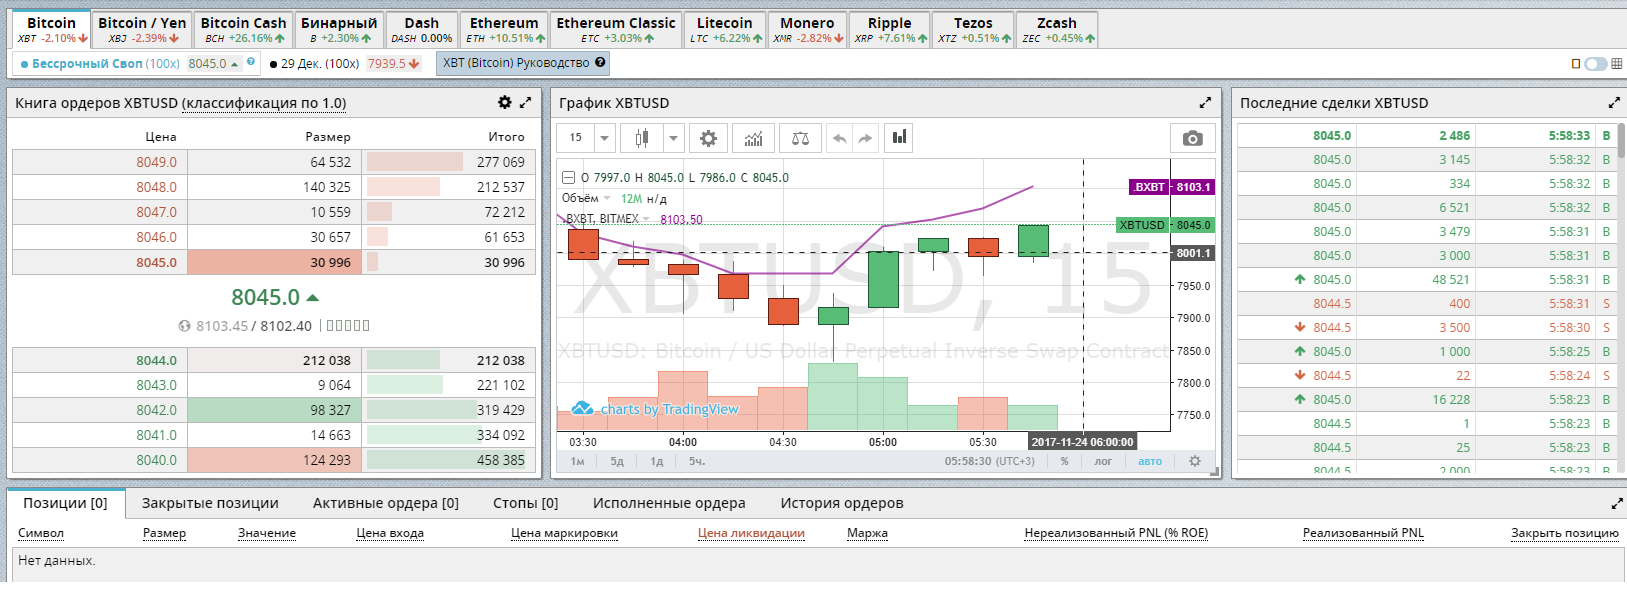Take a chart snapshot with camera icon

[1192, 138]
